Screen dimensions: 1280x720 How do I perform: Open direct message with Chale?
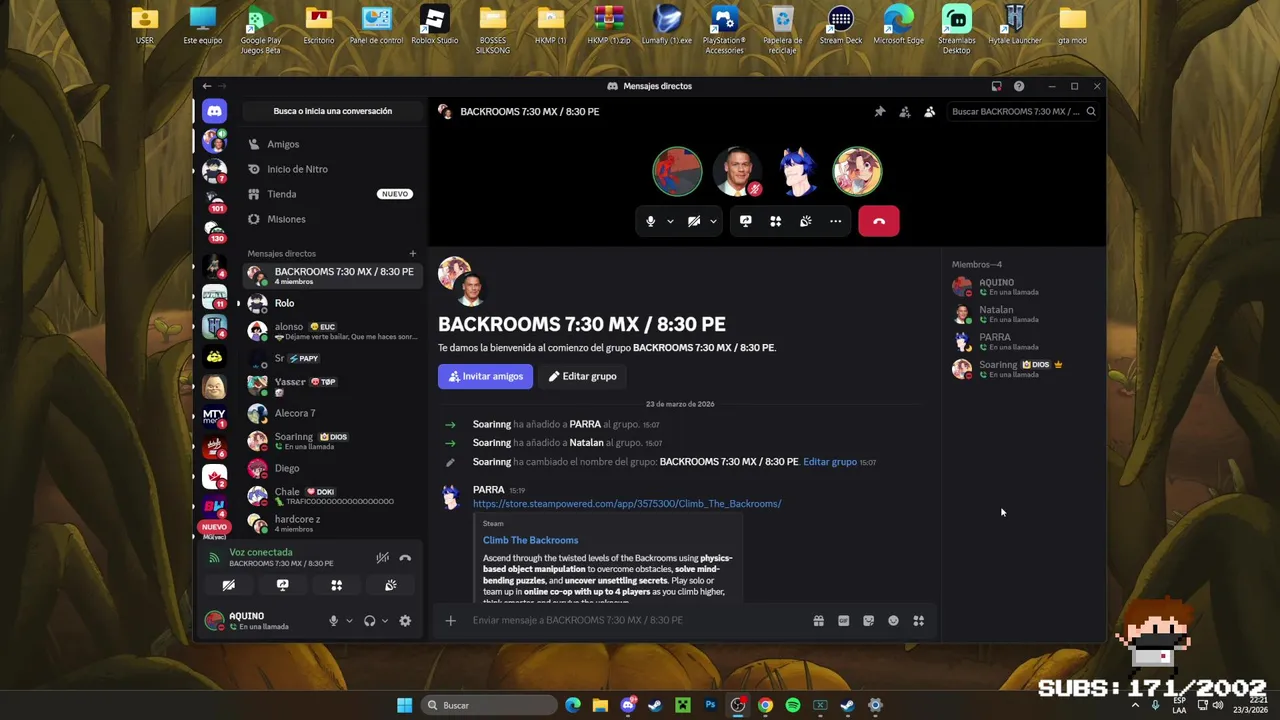click(331, 496)
